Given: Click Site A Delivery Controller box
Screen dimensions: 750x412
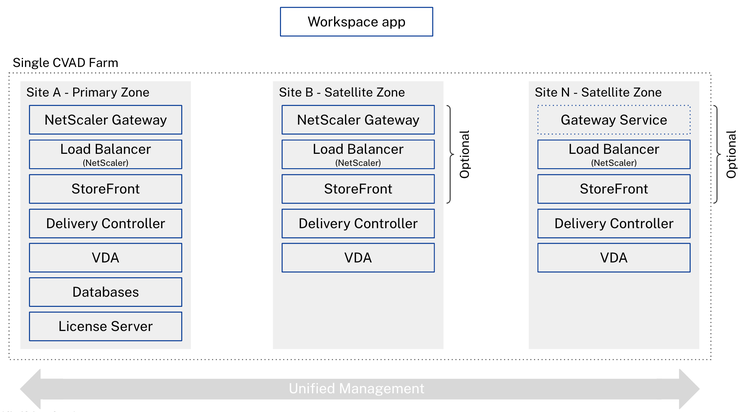Looking at the screenshot, I should point(105,223).
